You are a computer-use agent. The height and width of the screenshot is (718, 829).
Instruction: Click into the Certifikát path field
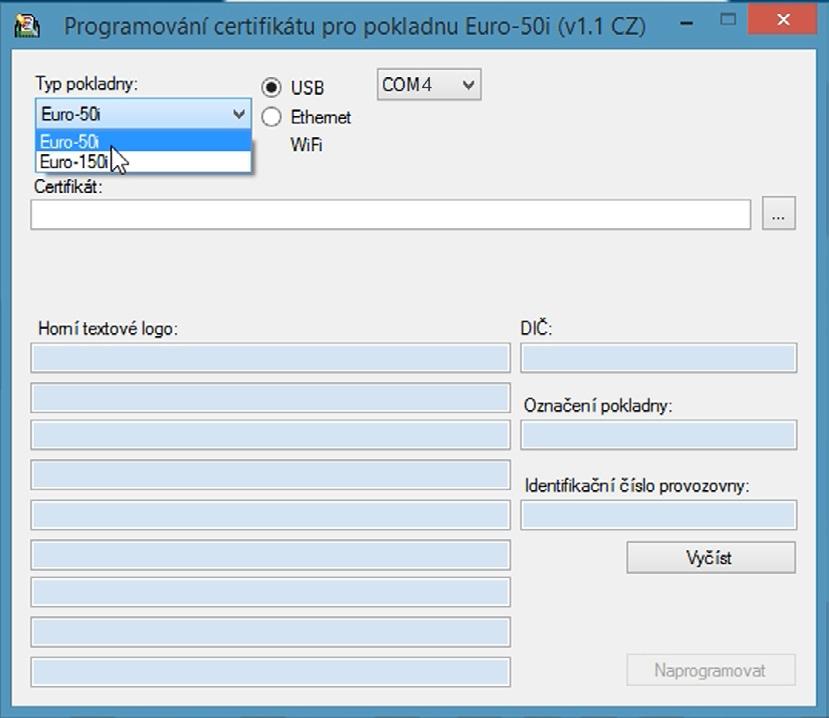click(x=391, y=215)
